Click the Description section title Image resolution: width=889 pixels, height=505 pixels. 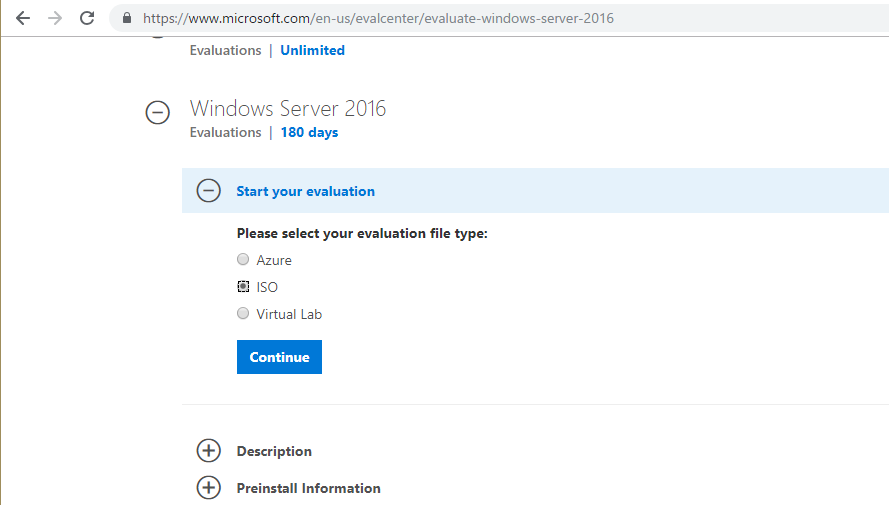tap(274, 451)
